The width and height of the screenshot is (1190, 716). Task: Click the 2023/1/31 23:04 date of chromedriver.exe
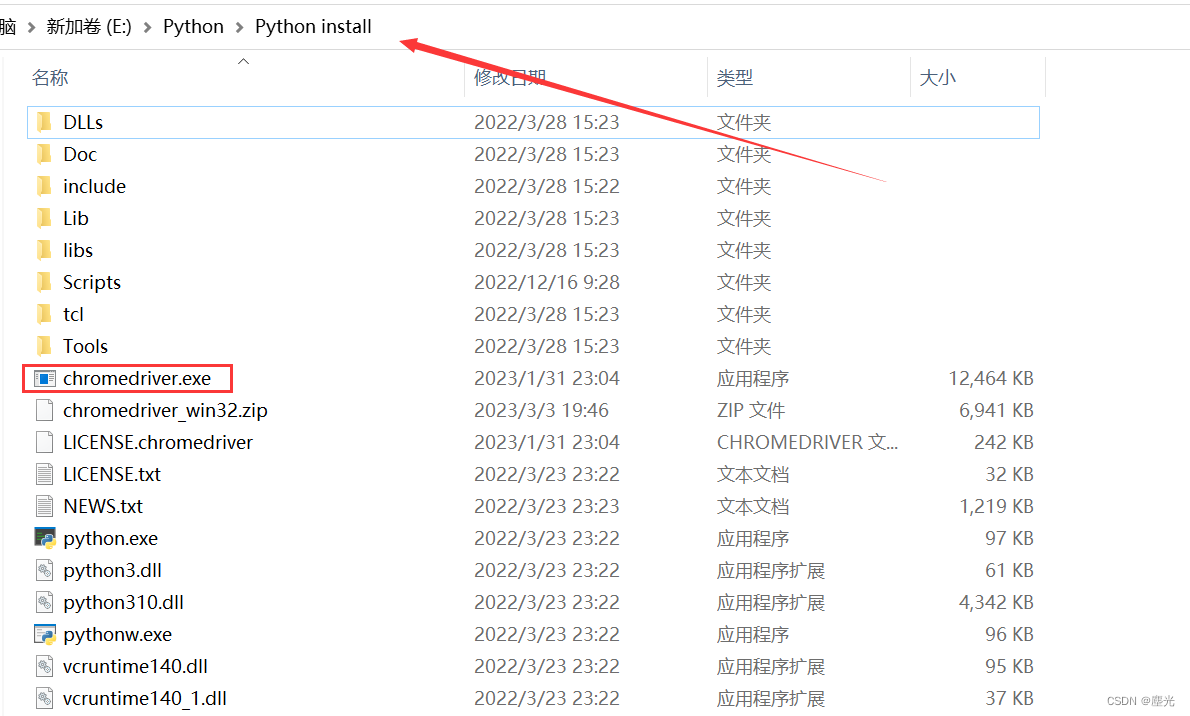[x=546, y=378]
